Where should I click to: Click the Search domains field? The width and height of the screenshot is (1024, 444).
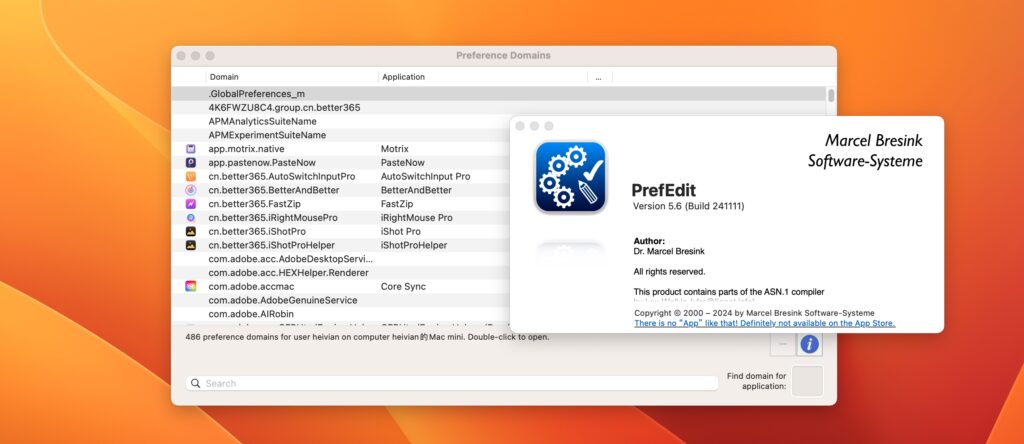452,383
